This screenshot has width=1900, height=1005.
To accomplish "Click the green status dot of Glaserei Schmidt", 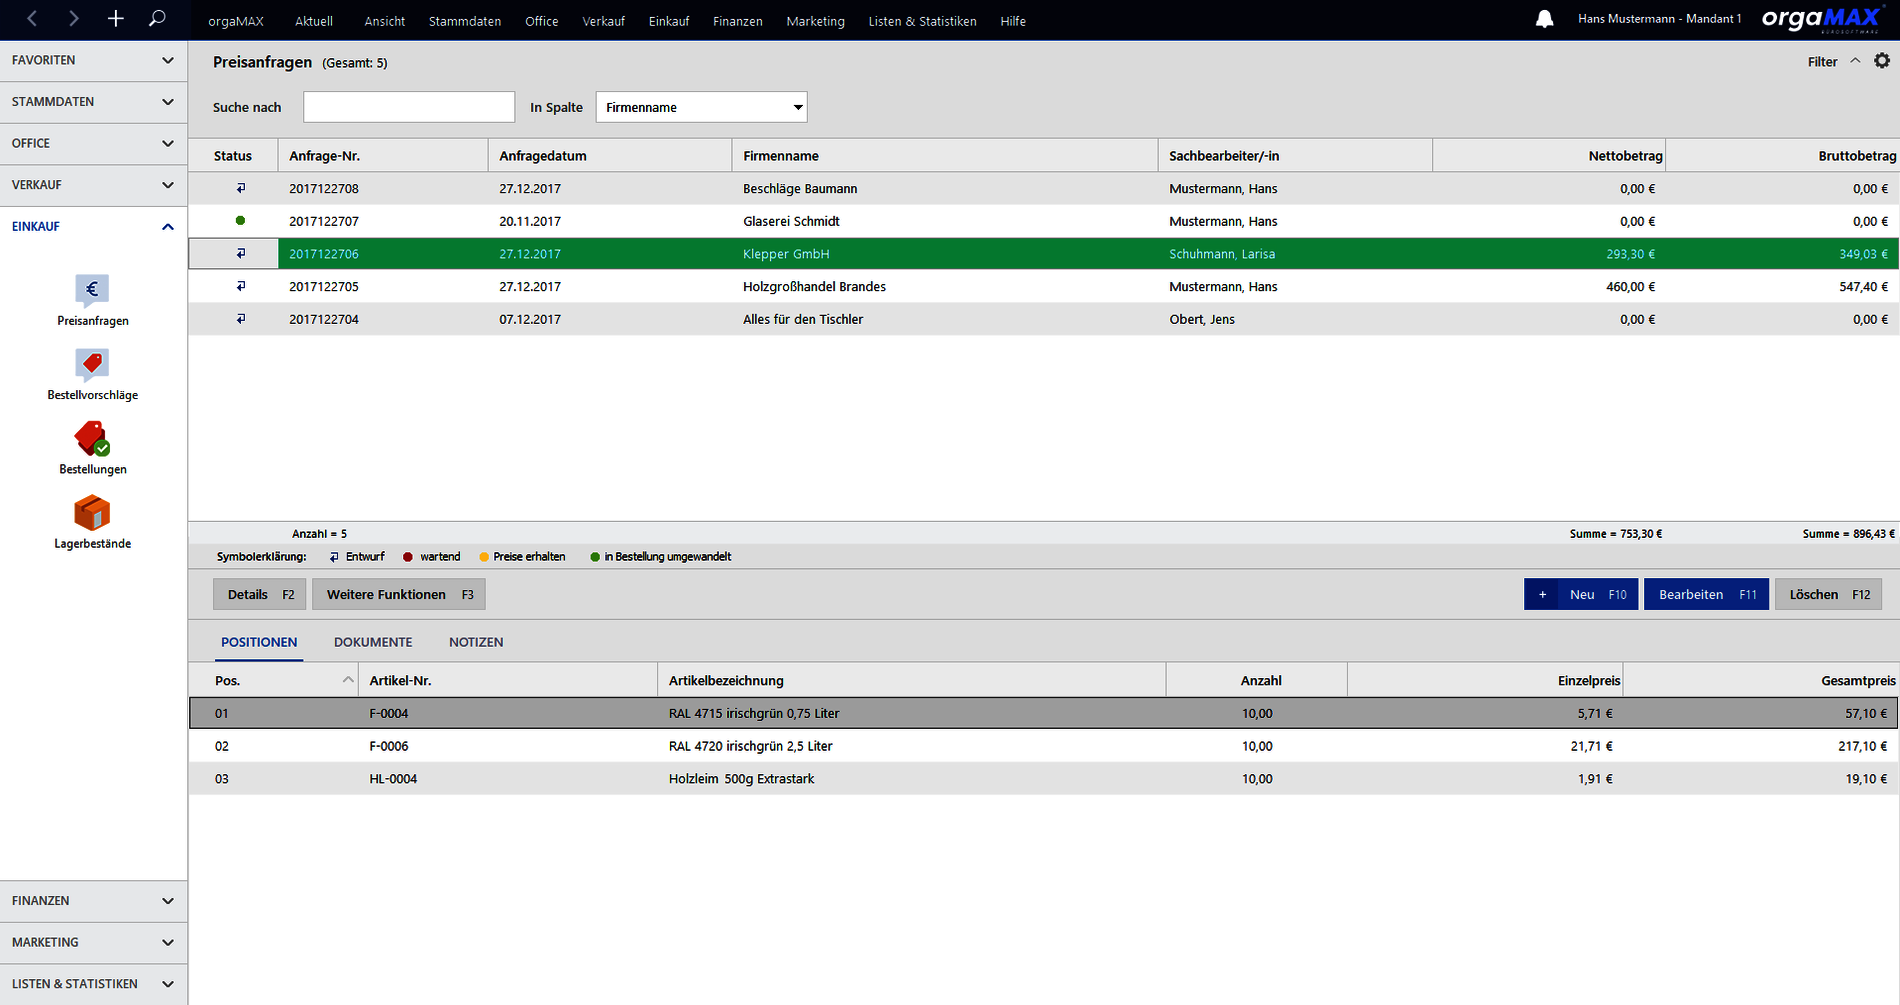I will [x=240, y=221].
